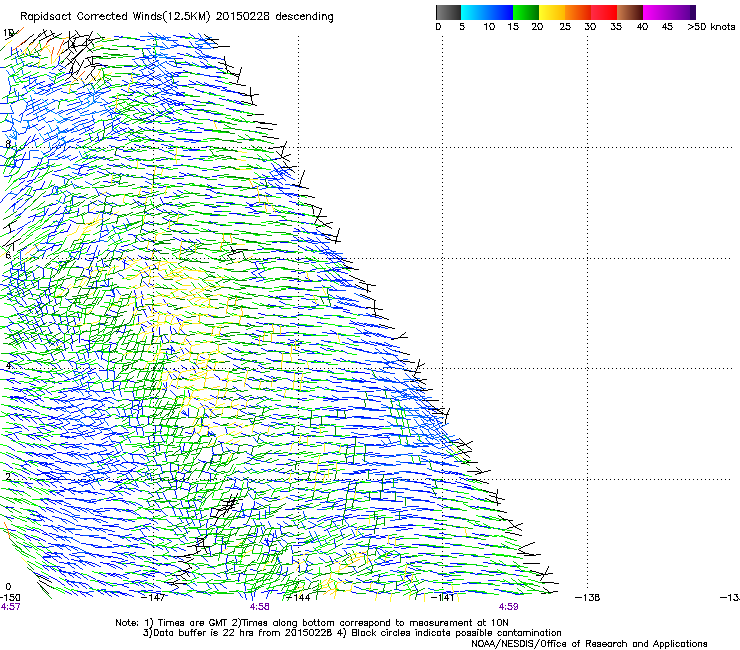Click the dark purple 45-50 knots swatch
The height and width of the screenshot is (650, 740).
[x=682, y=12]
